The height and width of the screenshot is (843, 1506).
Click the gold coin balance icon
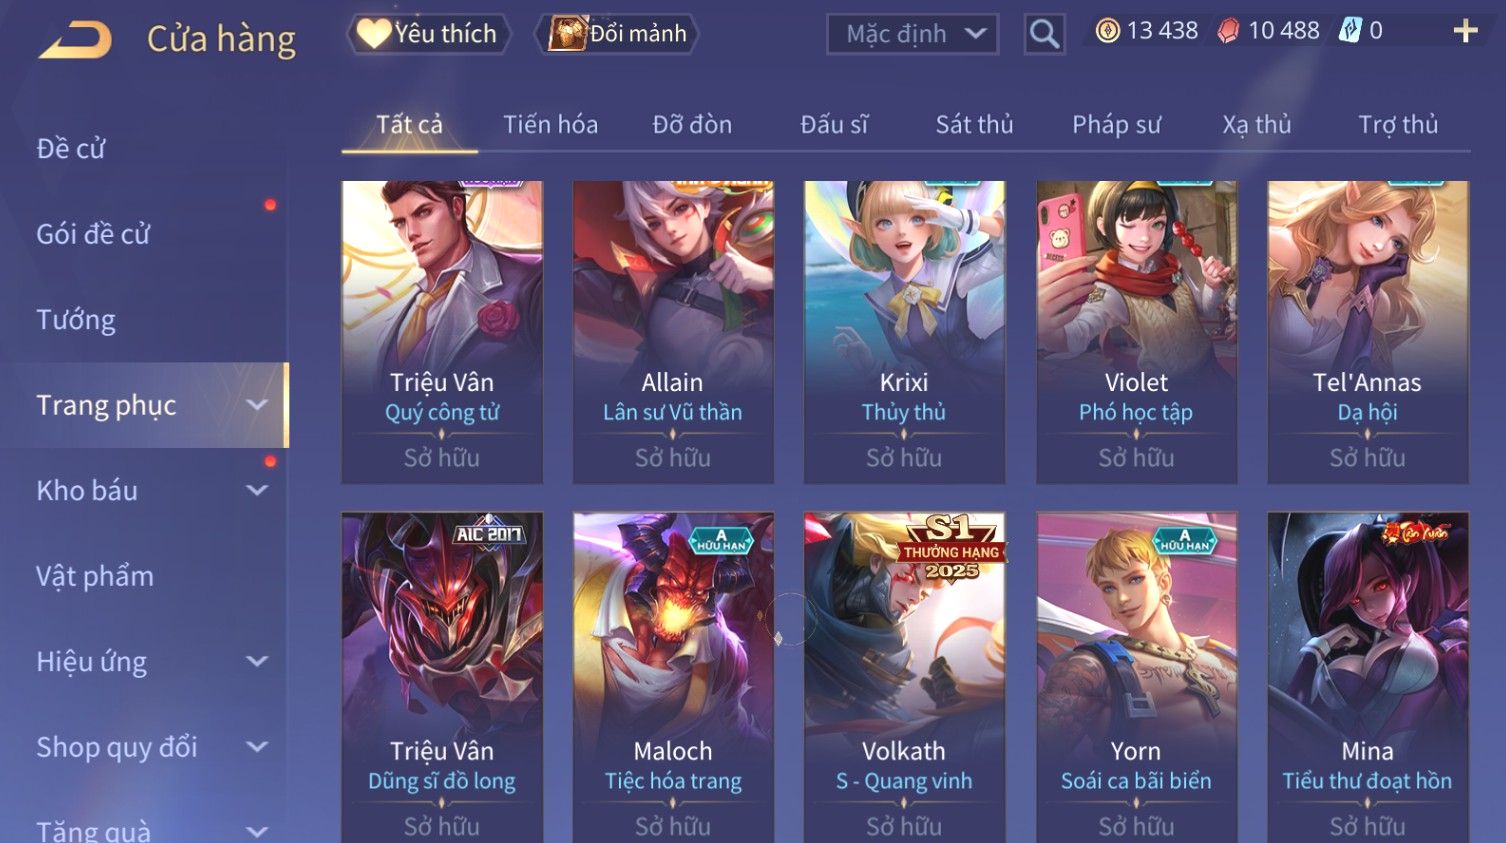click(x=1108, y=31)
